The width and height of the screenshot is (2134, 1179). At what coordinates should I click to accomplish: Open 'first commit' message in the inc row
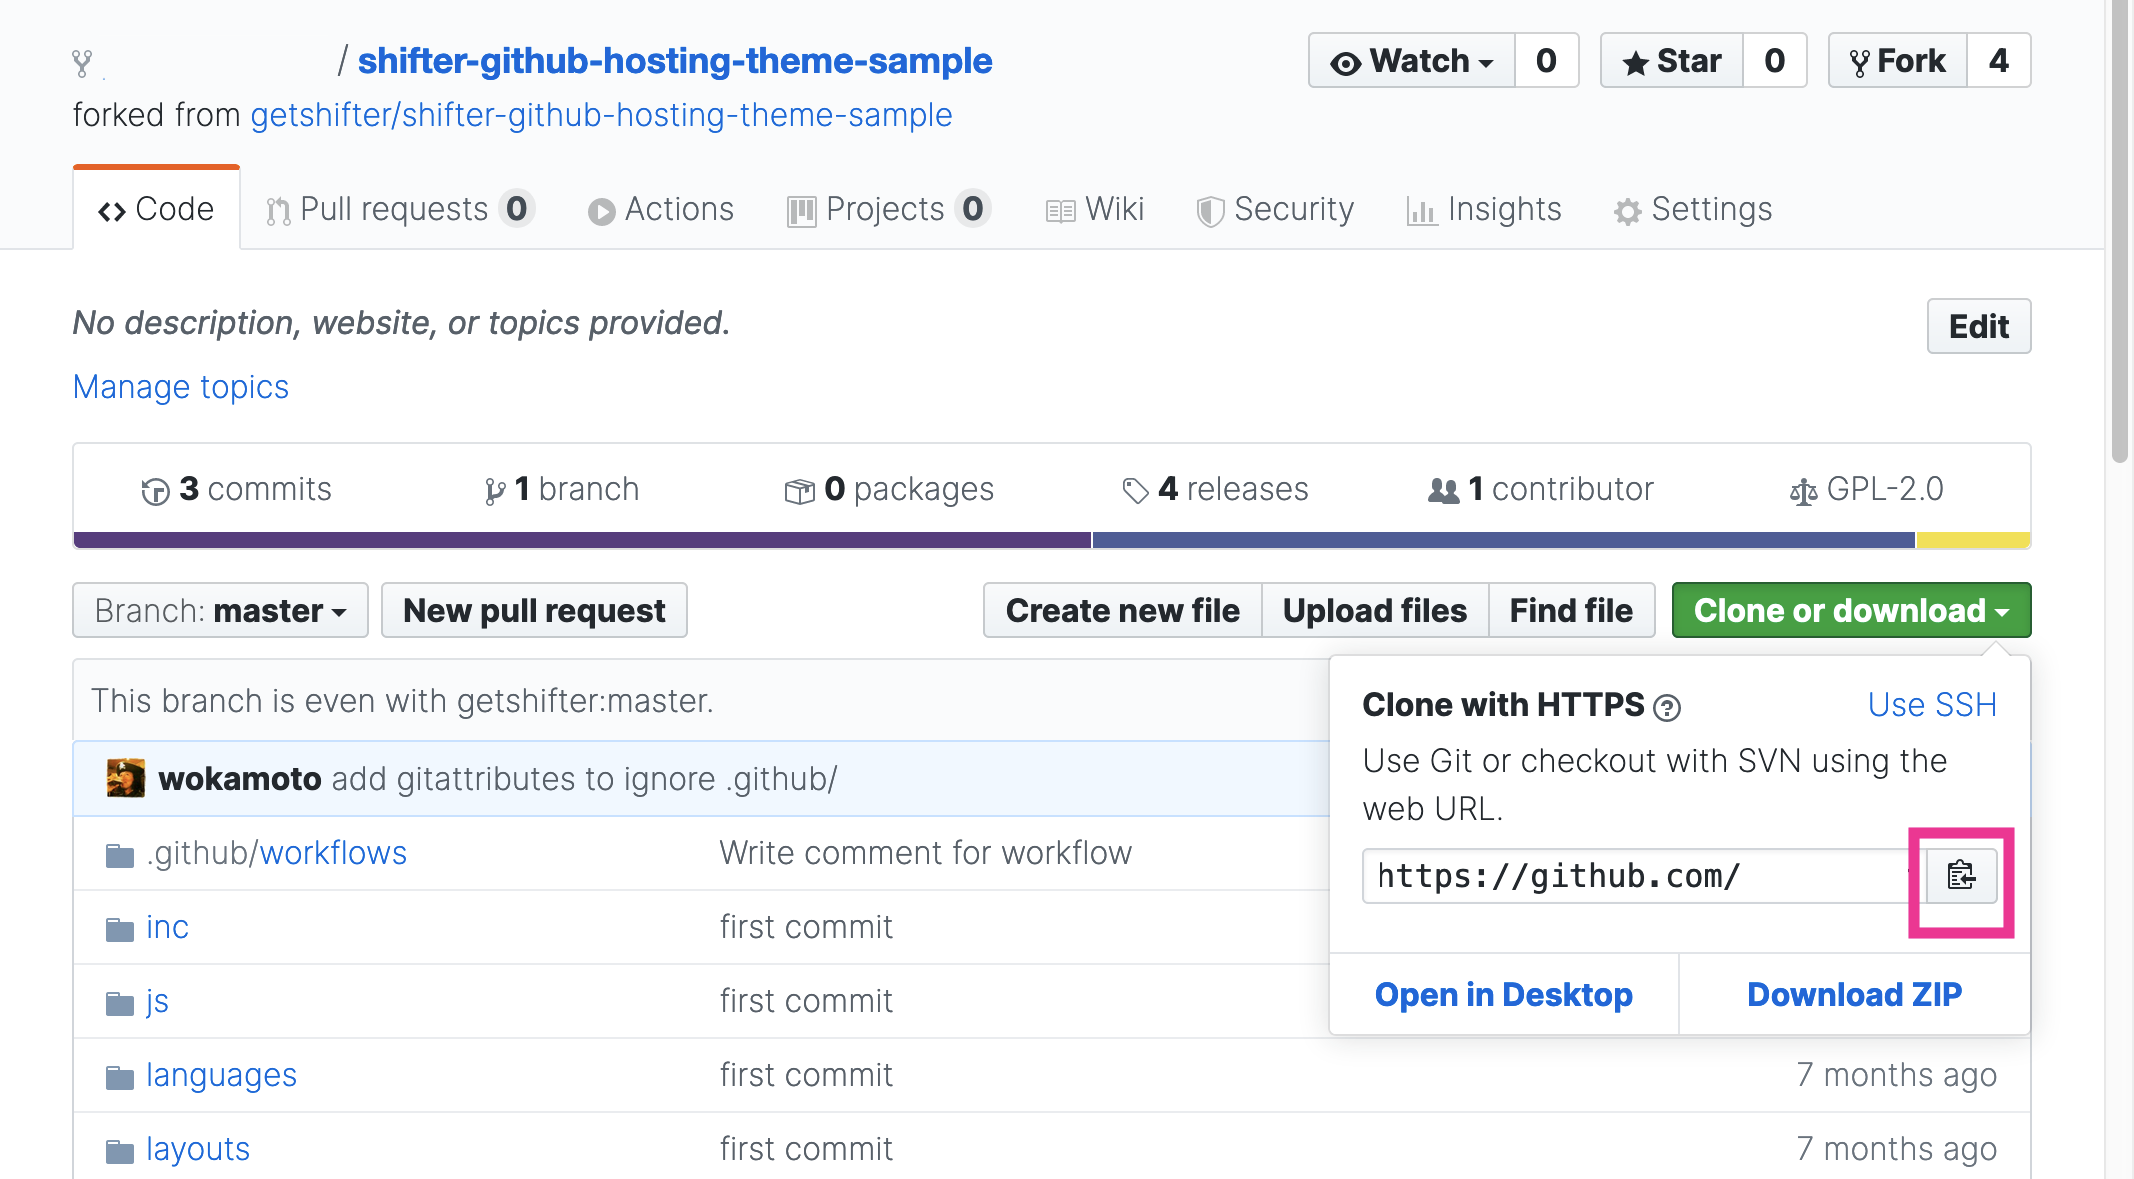click(806, 927)
